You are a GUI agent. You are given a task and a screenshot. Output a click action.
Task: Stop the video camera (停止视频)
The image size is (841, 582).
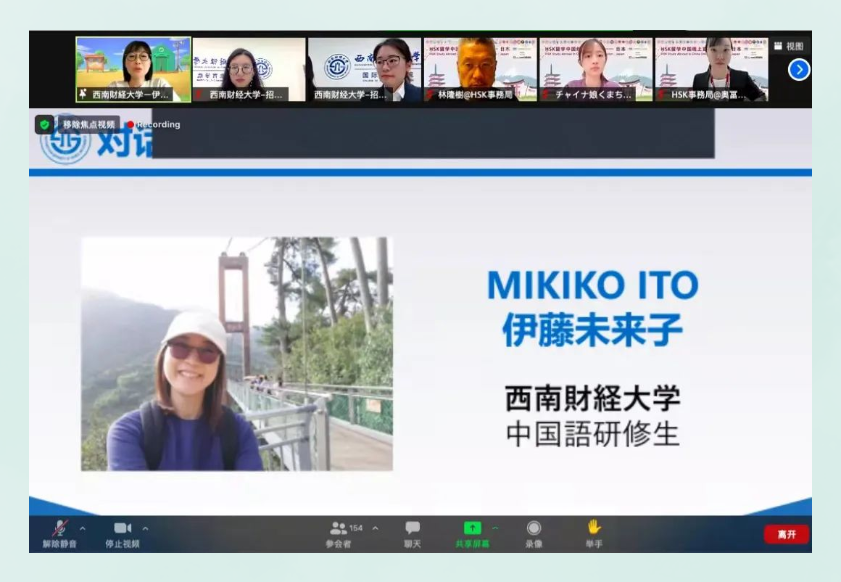[x=122, y=529]
